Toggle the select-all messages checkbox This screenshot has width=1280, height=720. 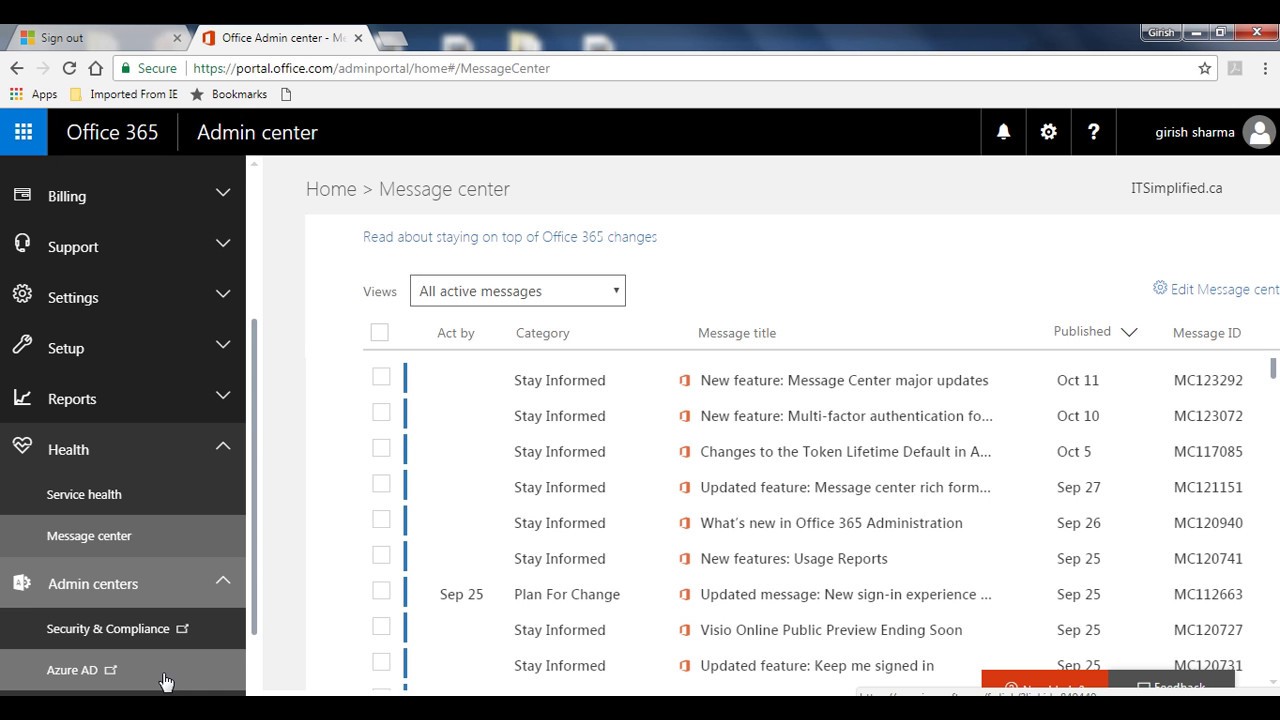tap(380, 332)
